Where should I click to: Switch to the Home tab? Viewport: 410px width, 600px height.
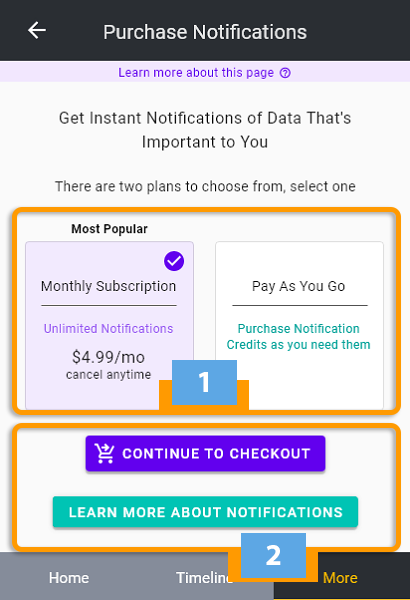pyautogui.click(x=69, y=578)
